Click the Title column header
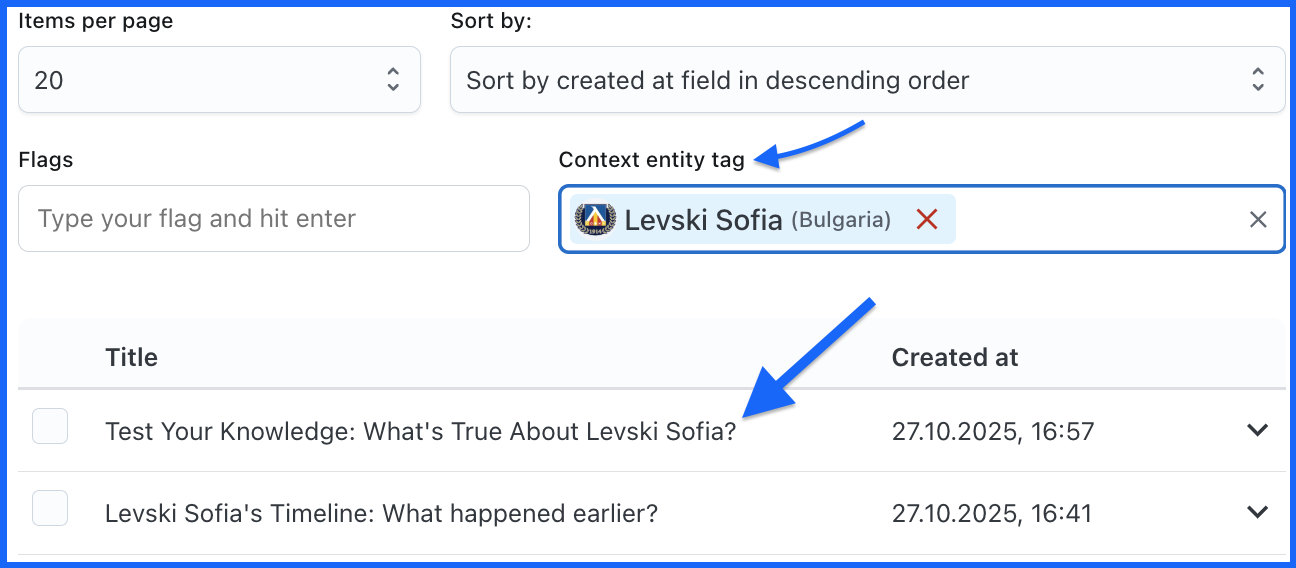This screenshot has width=1296, height=568. point(131,357)
